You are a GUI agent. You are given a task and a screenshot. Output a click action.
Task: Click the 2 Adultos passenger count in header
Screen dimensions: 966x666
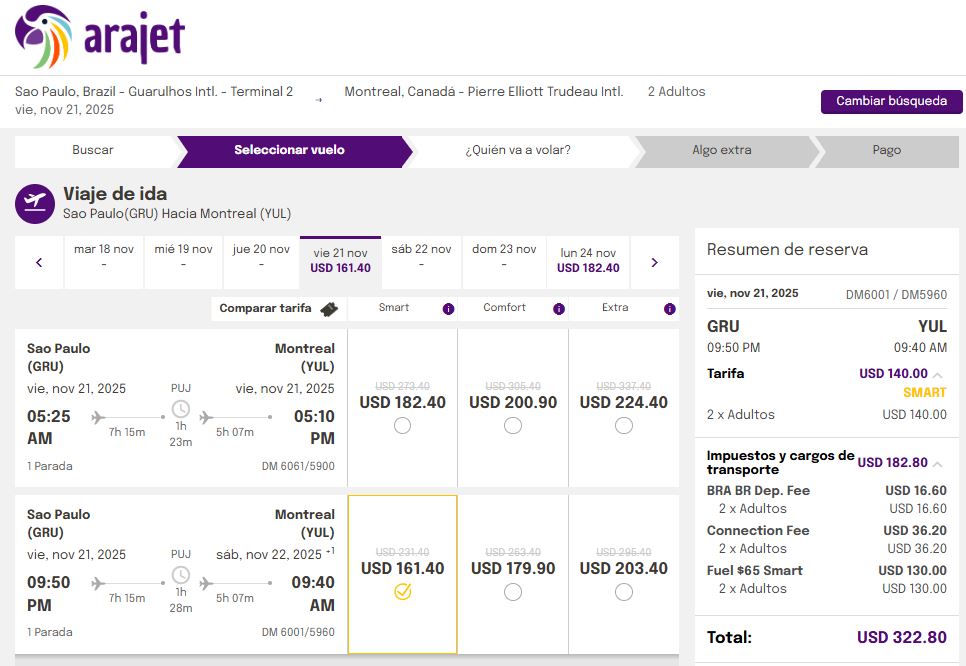tap(676, 92)
